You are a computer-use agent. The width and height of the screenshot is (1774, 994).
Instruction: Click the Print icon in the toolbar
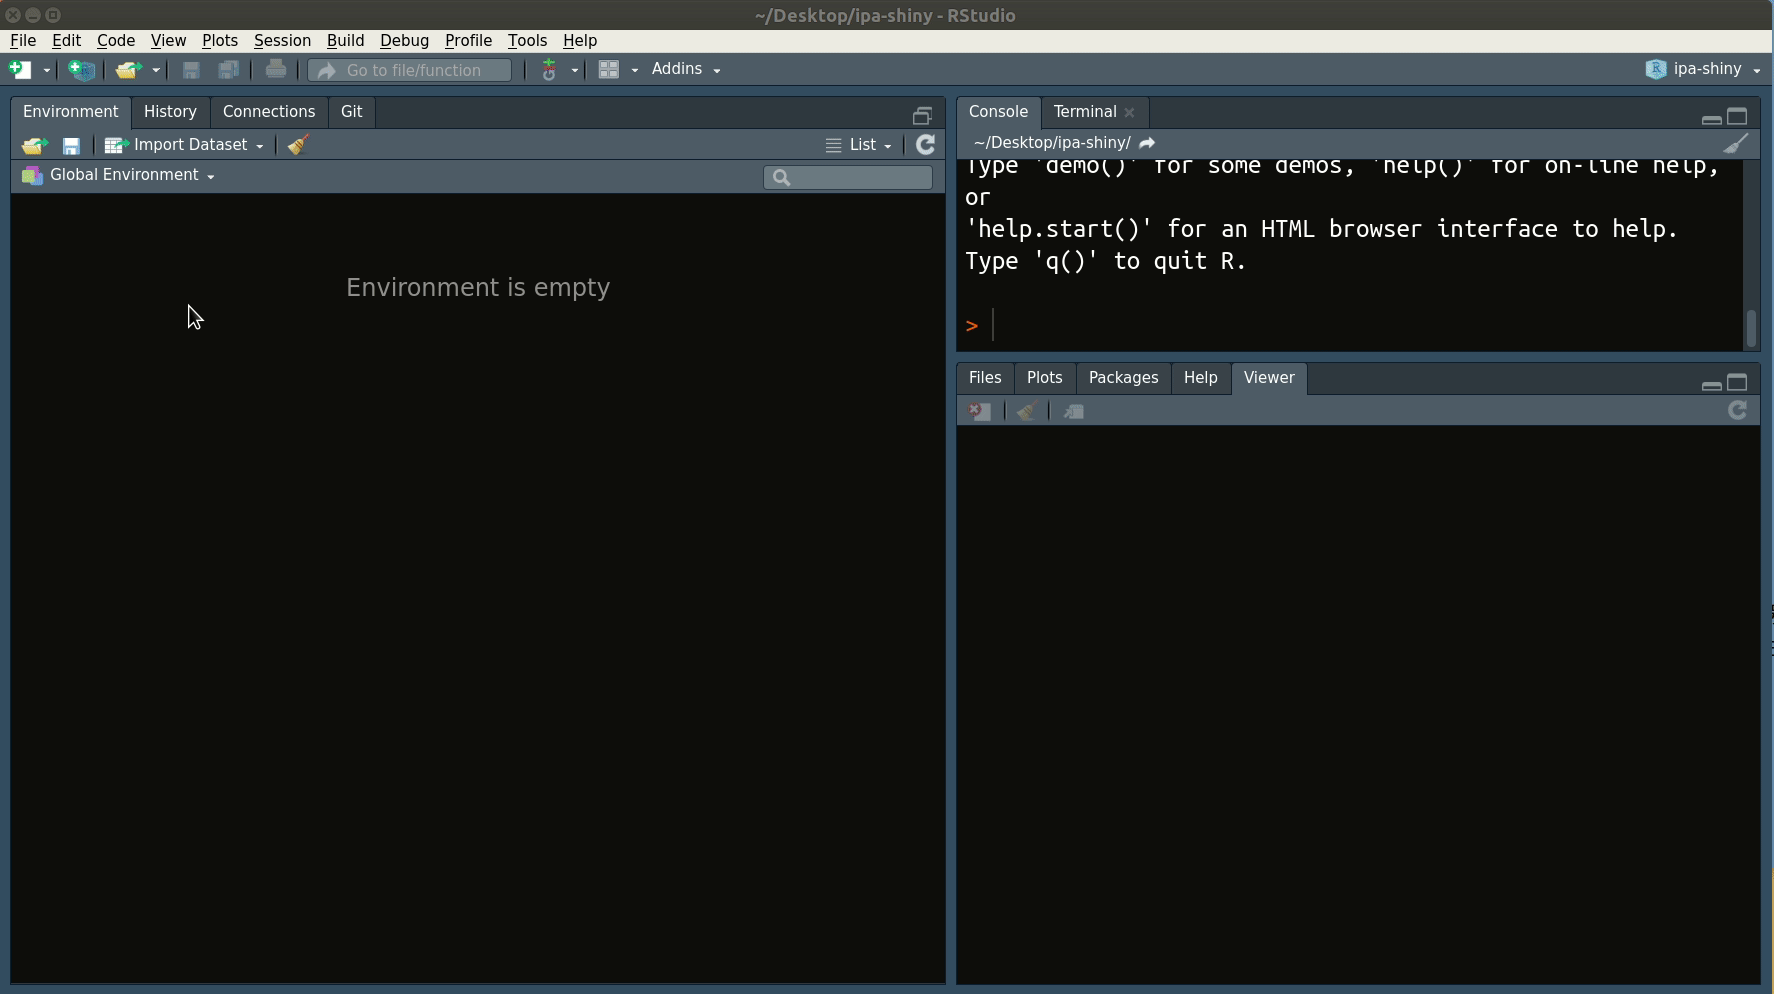[x=276, y=69]
